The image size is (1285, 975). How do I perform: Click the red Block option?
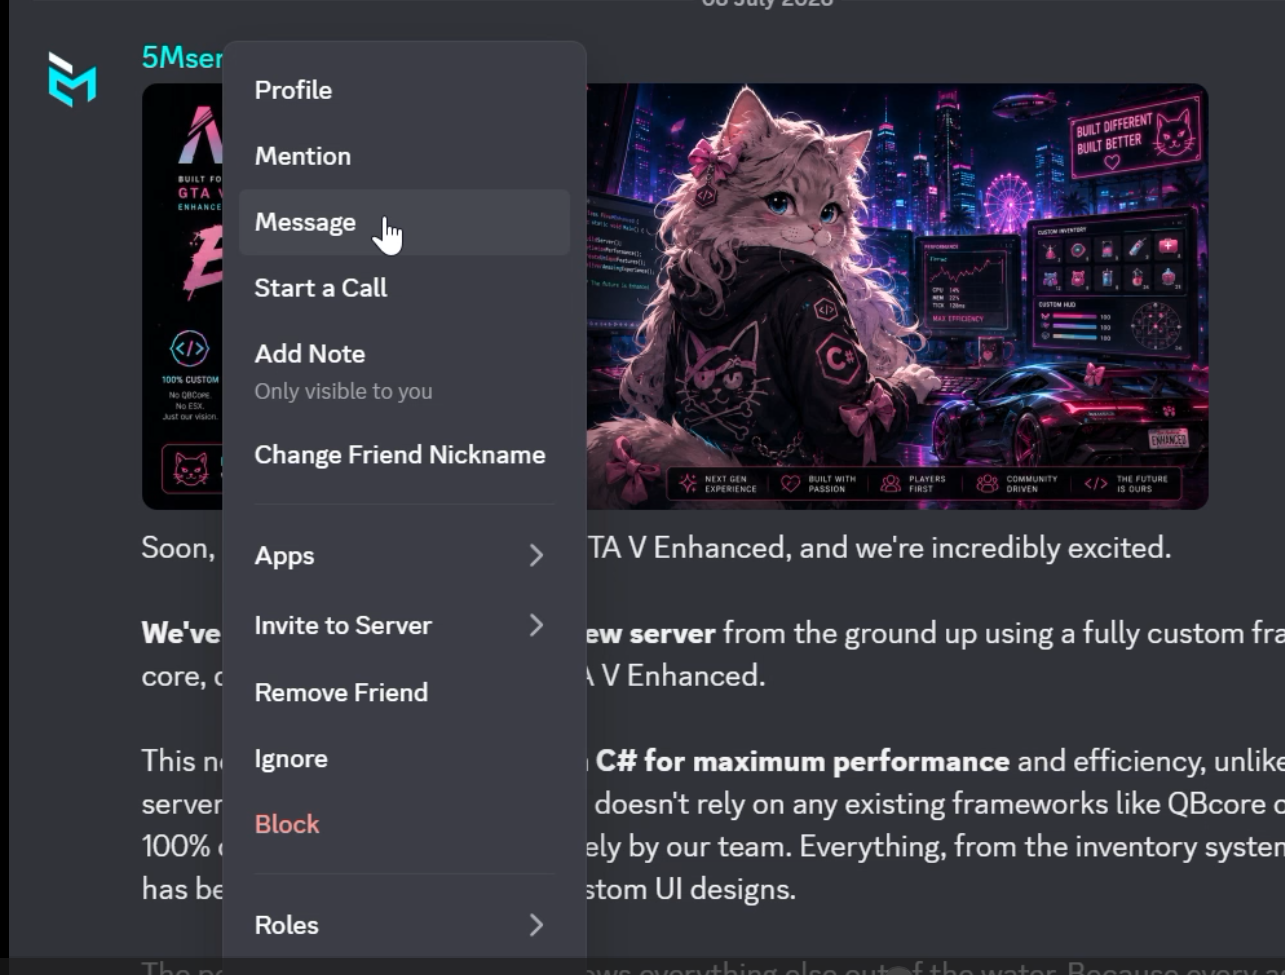(404, 825)
